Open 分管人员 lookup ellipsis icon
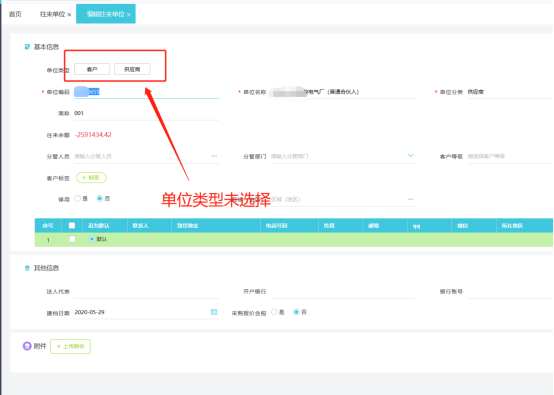This screenshot has height=395, width=554. [214, 156]
